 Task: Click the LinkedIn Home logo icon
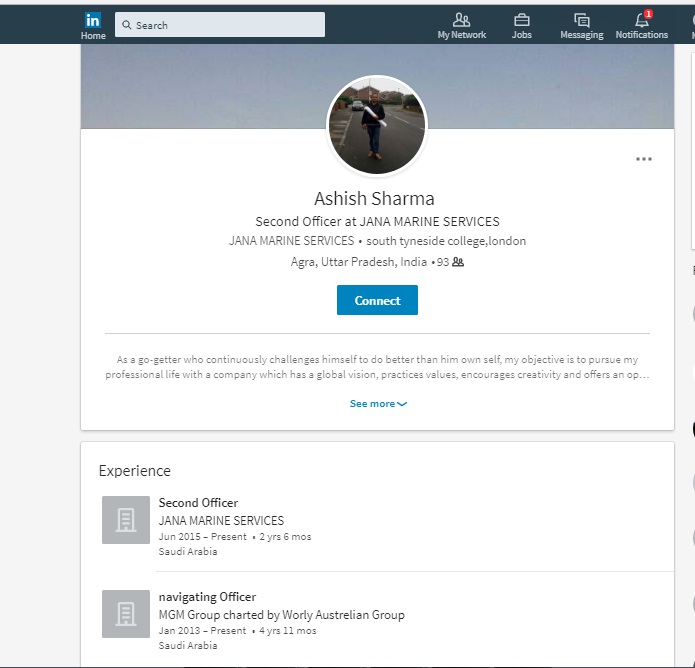93,21
